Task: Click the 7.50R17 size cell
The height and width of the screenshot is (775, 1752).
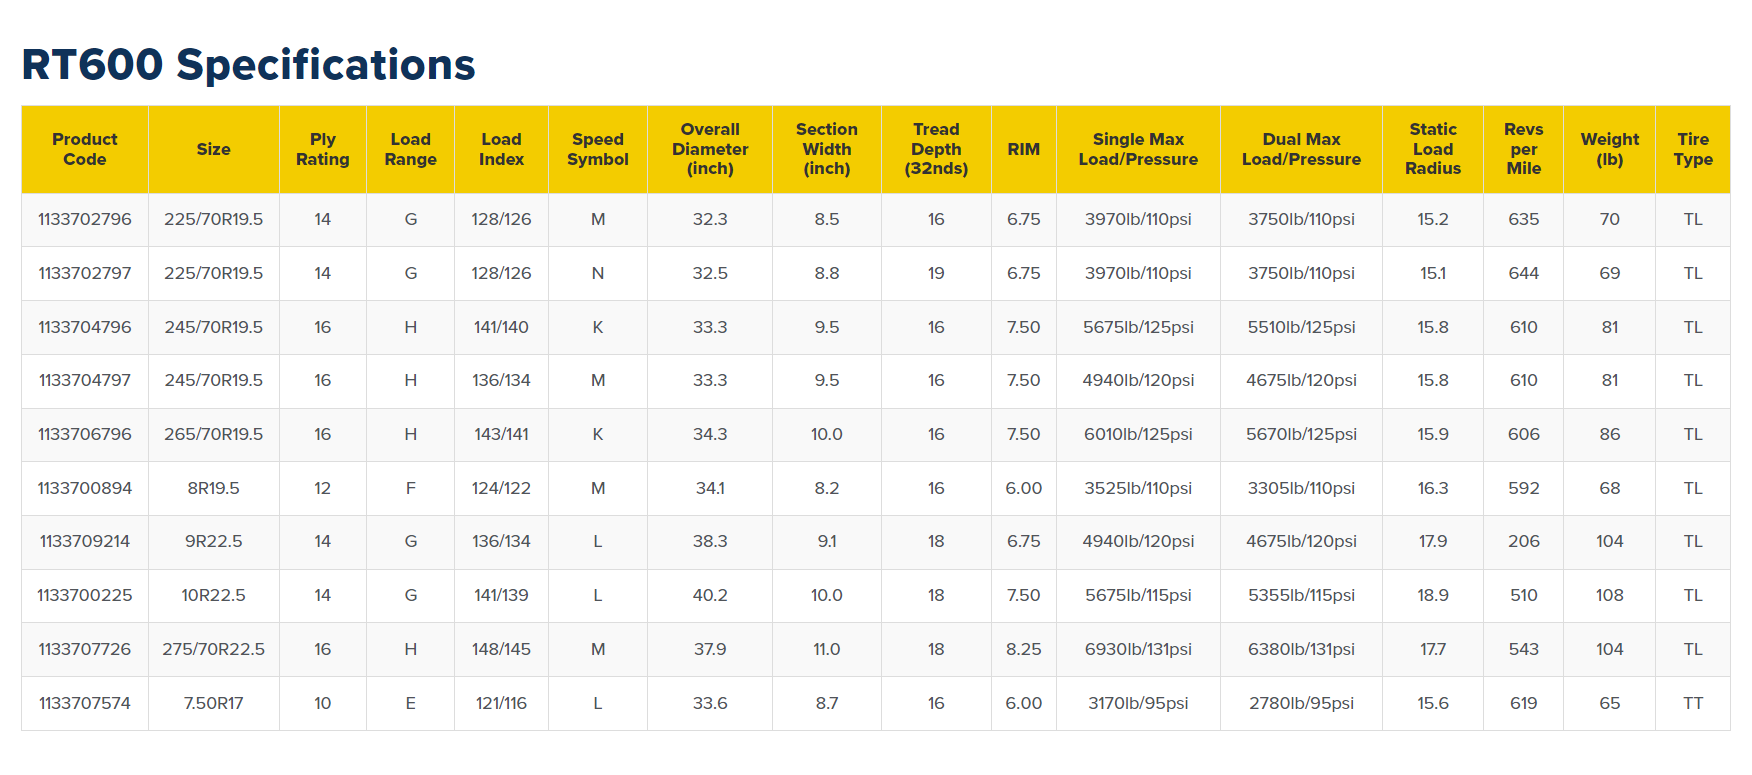Action: [213, 703]
